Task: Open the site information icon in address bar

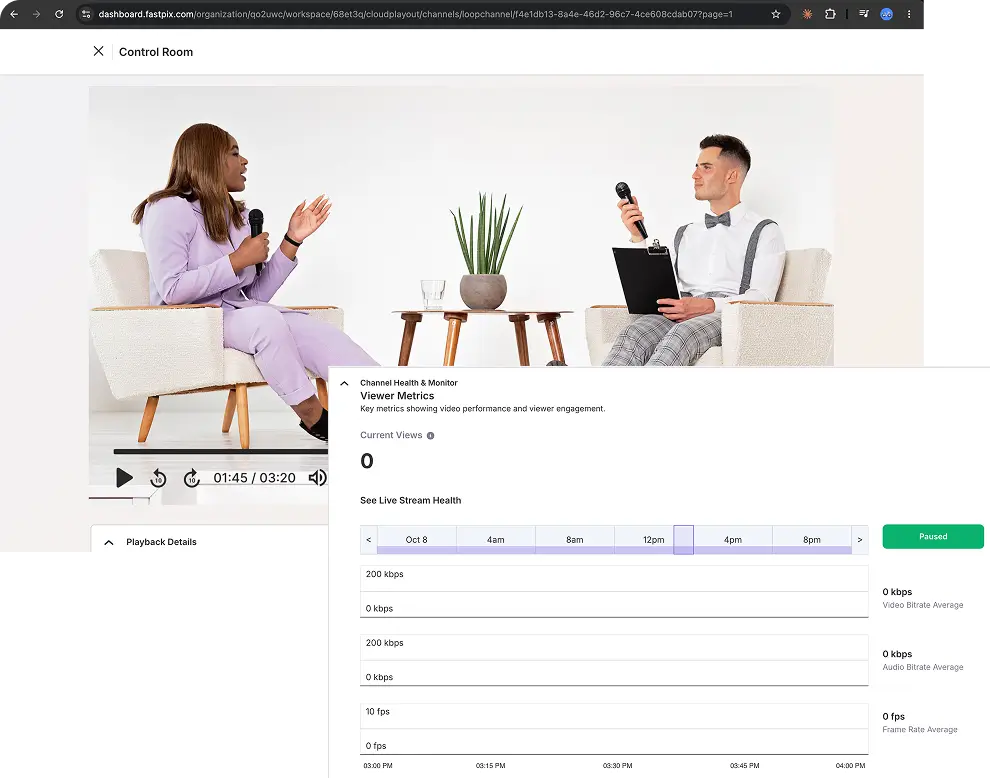Action: [x=86, y=14]
